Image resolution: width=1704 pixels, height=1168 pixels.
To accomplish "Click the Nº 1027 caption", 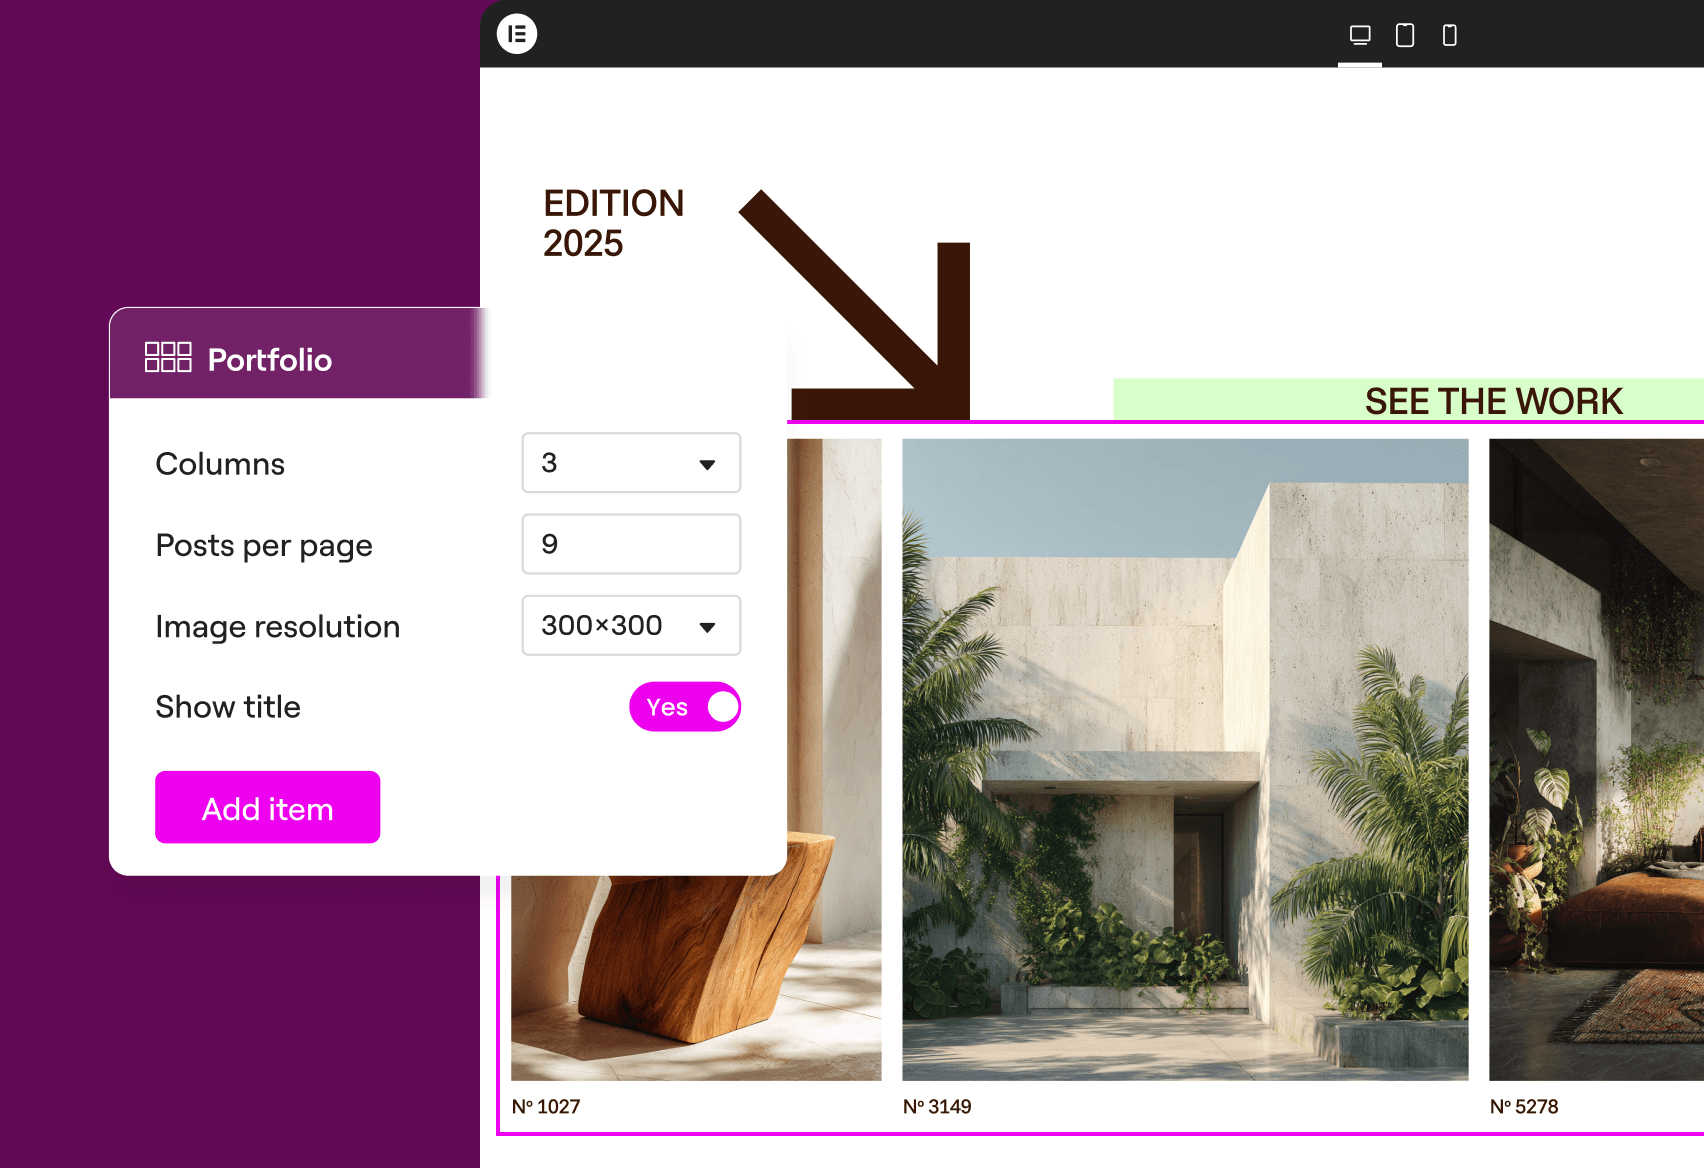I will (x=546, y=1107).
